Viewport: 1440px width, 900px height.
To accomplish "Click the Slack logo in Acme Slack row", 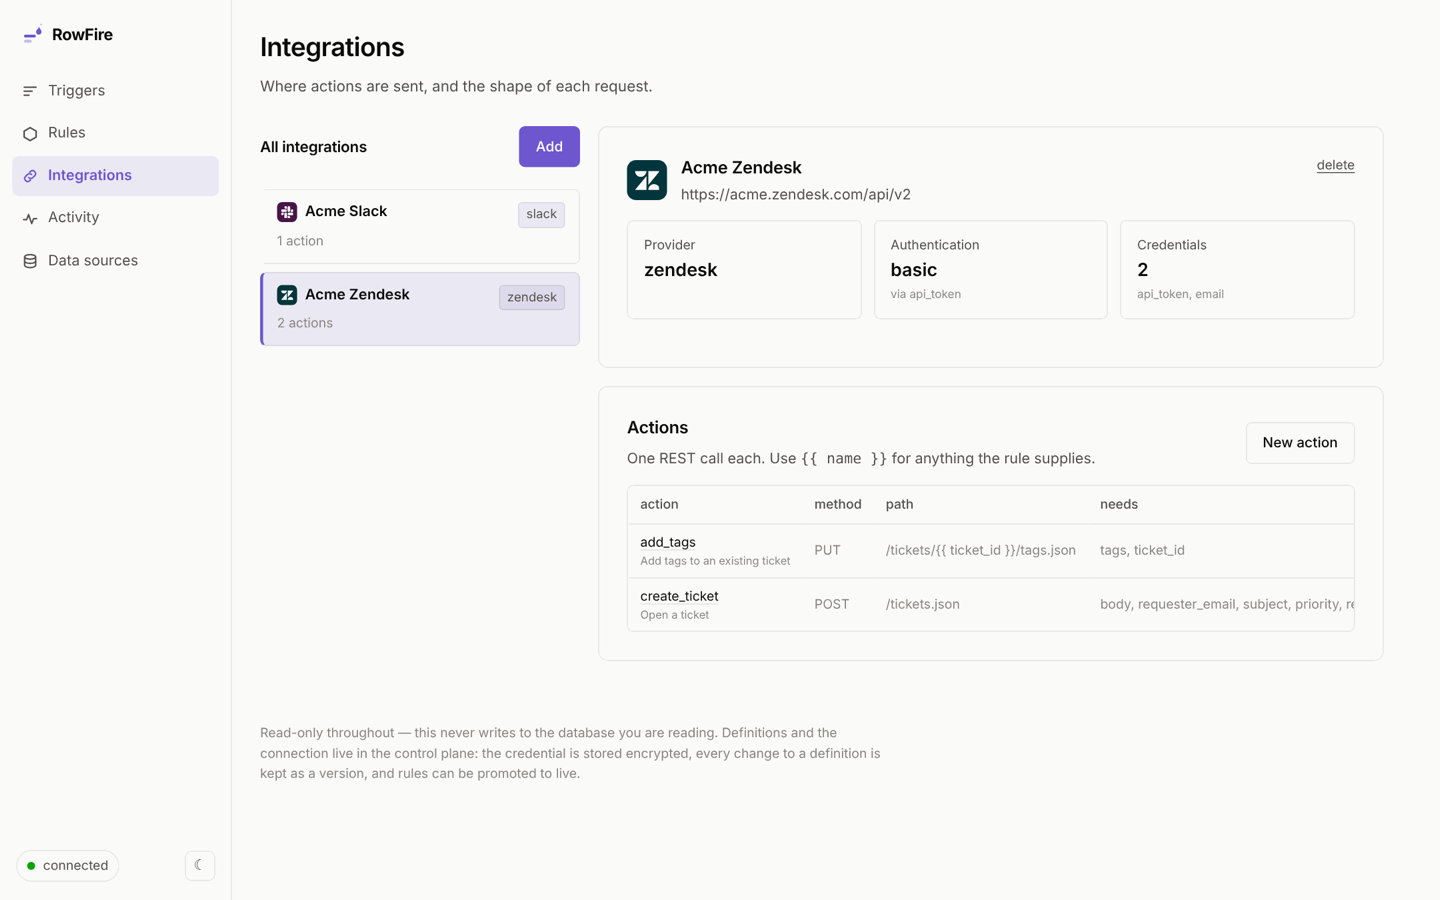I will tap(287, 212).
